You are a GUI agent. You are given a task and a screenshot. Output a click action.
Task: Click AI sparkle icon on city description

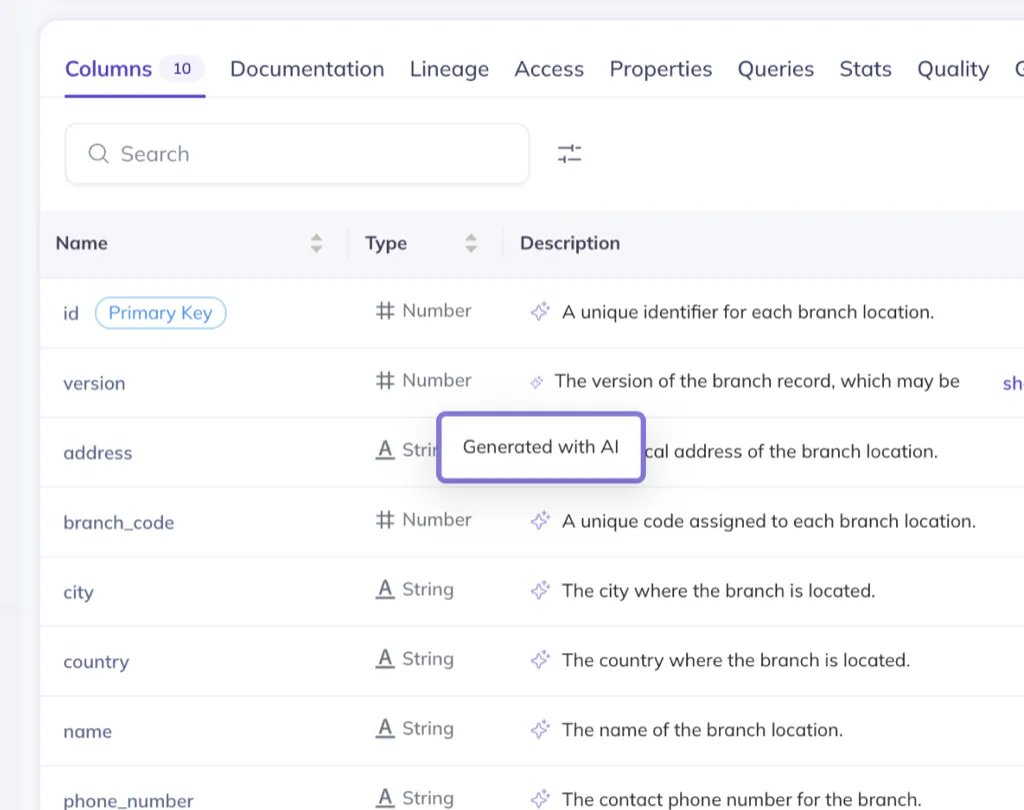coord(540,591)
